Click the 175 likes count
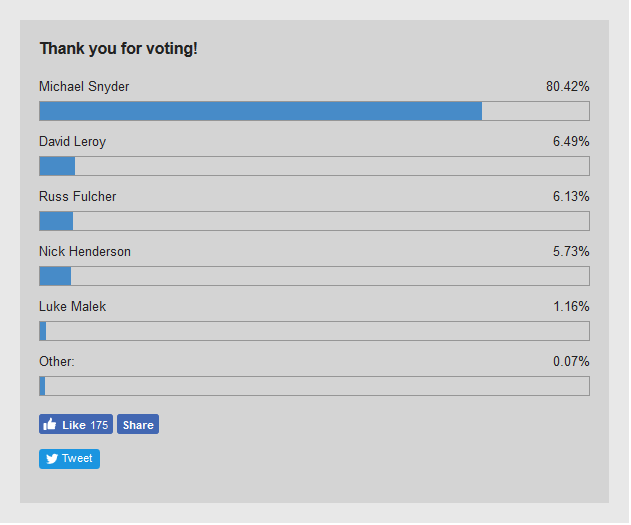The width and height of the screenshot is (631, 525). [x=99, y=425]
